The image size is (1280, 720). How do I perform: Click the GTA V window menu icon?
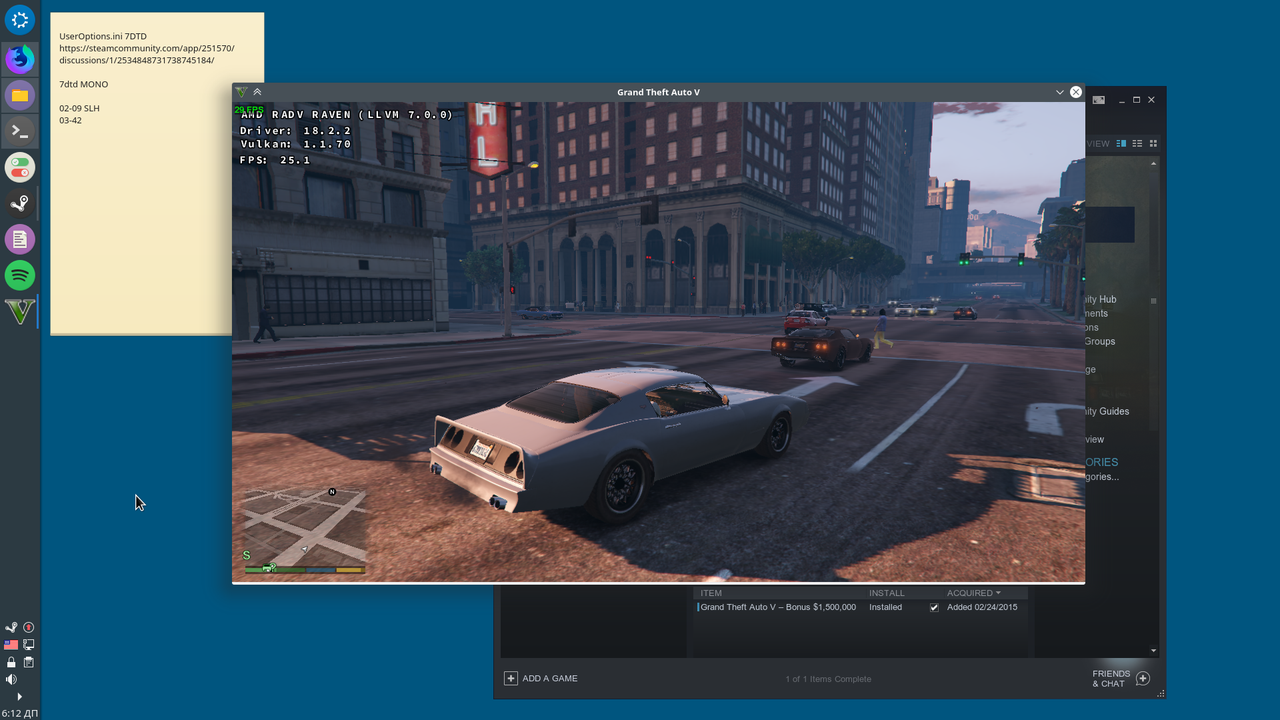click(241, 92)
